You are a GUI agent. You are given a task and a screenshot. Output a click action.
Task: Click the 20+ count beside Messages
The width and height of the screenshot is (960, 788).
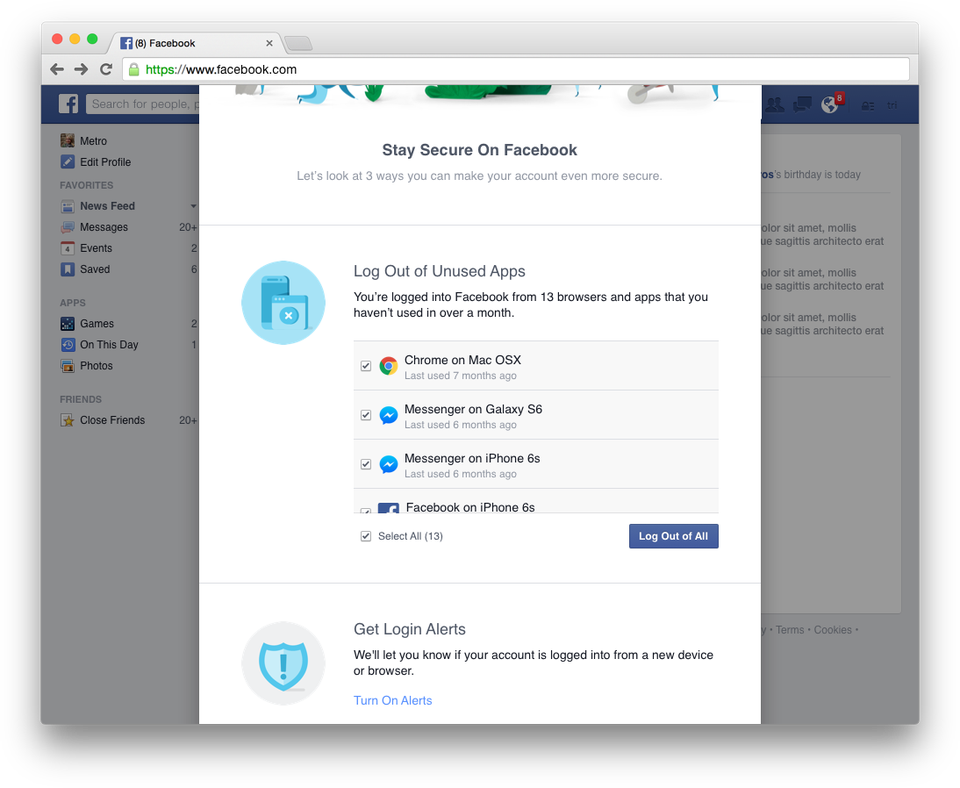click(187, 227)
